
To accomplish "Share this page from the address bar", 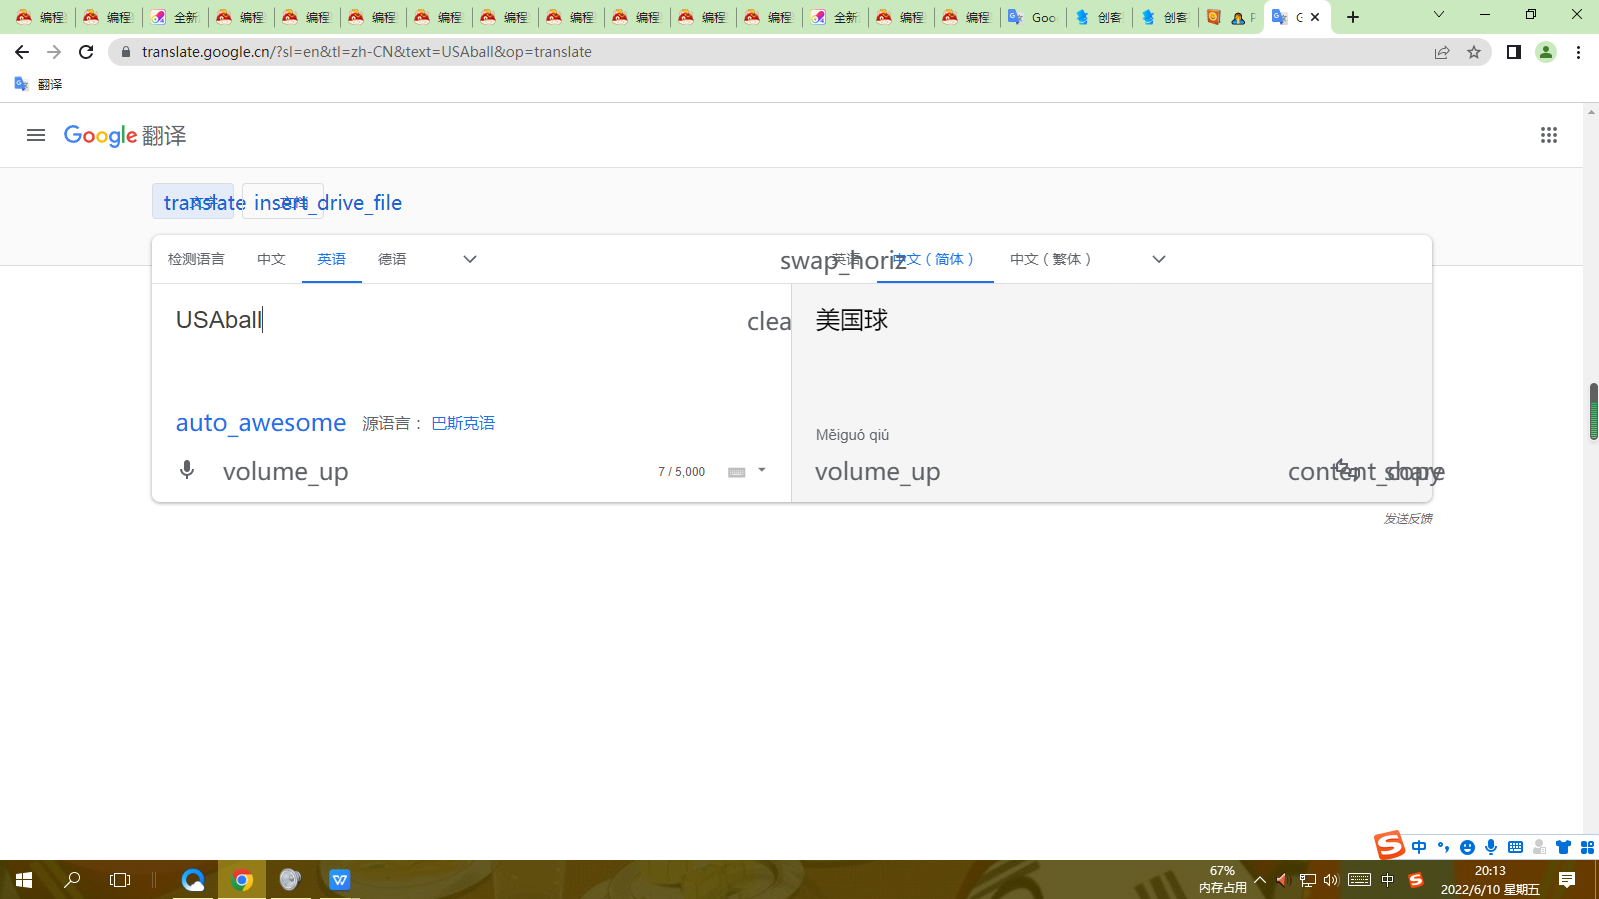I will pyautogui.click(x=1442, y=52).
